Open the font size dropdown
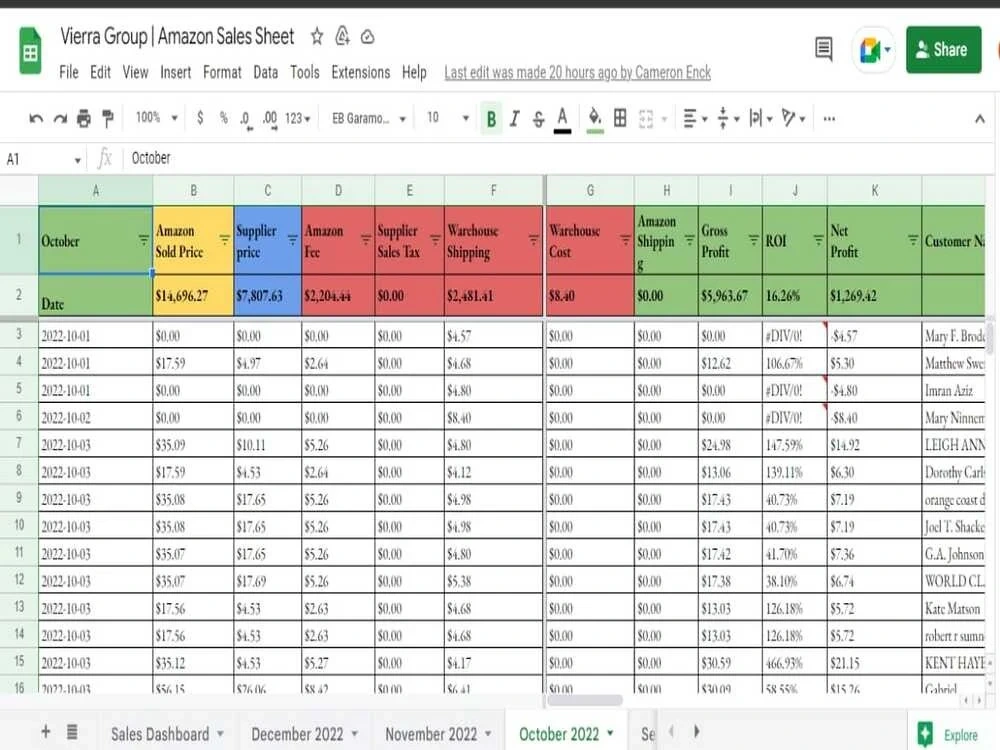The height and width of the screenshot is (750, 1000). (448, 118)
